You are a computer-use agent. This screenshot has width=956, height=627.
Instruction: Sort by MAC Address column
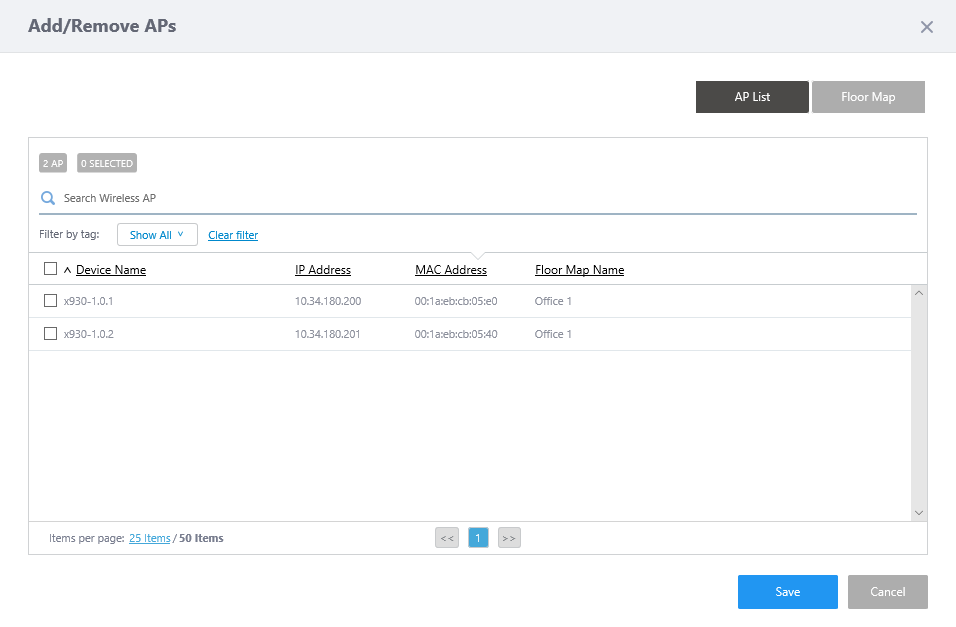(x=450, y=270)
